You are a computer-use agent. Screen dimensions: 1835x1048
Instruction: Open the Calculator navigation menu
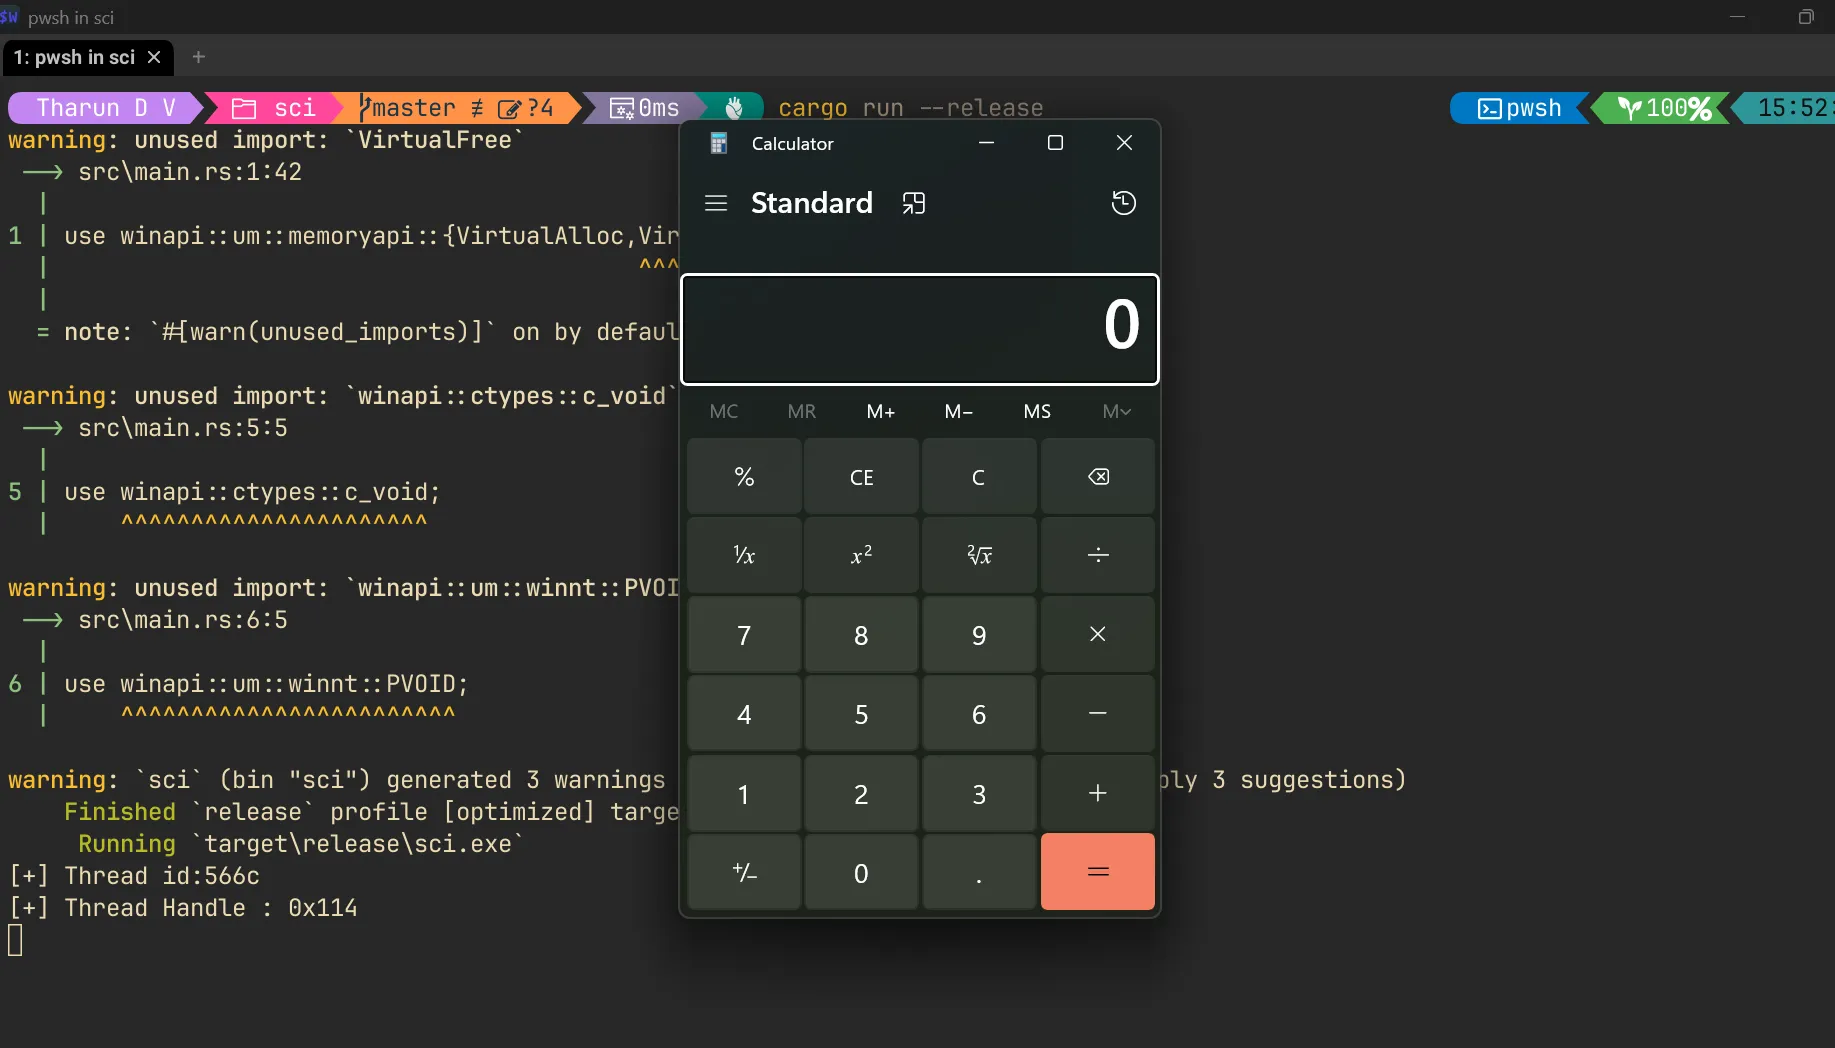[x=716, y=202]
